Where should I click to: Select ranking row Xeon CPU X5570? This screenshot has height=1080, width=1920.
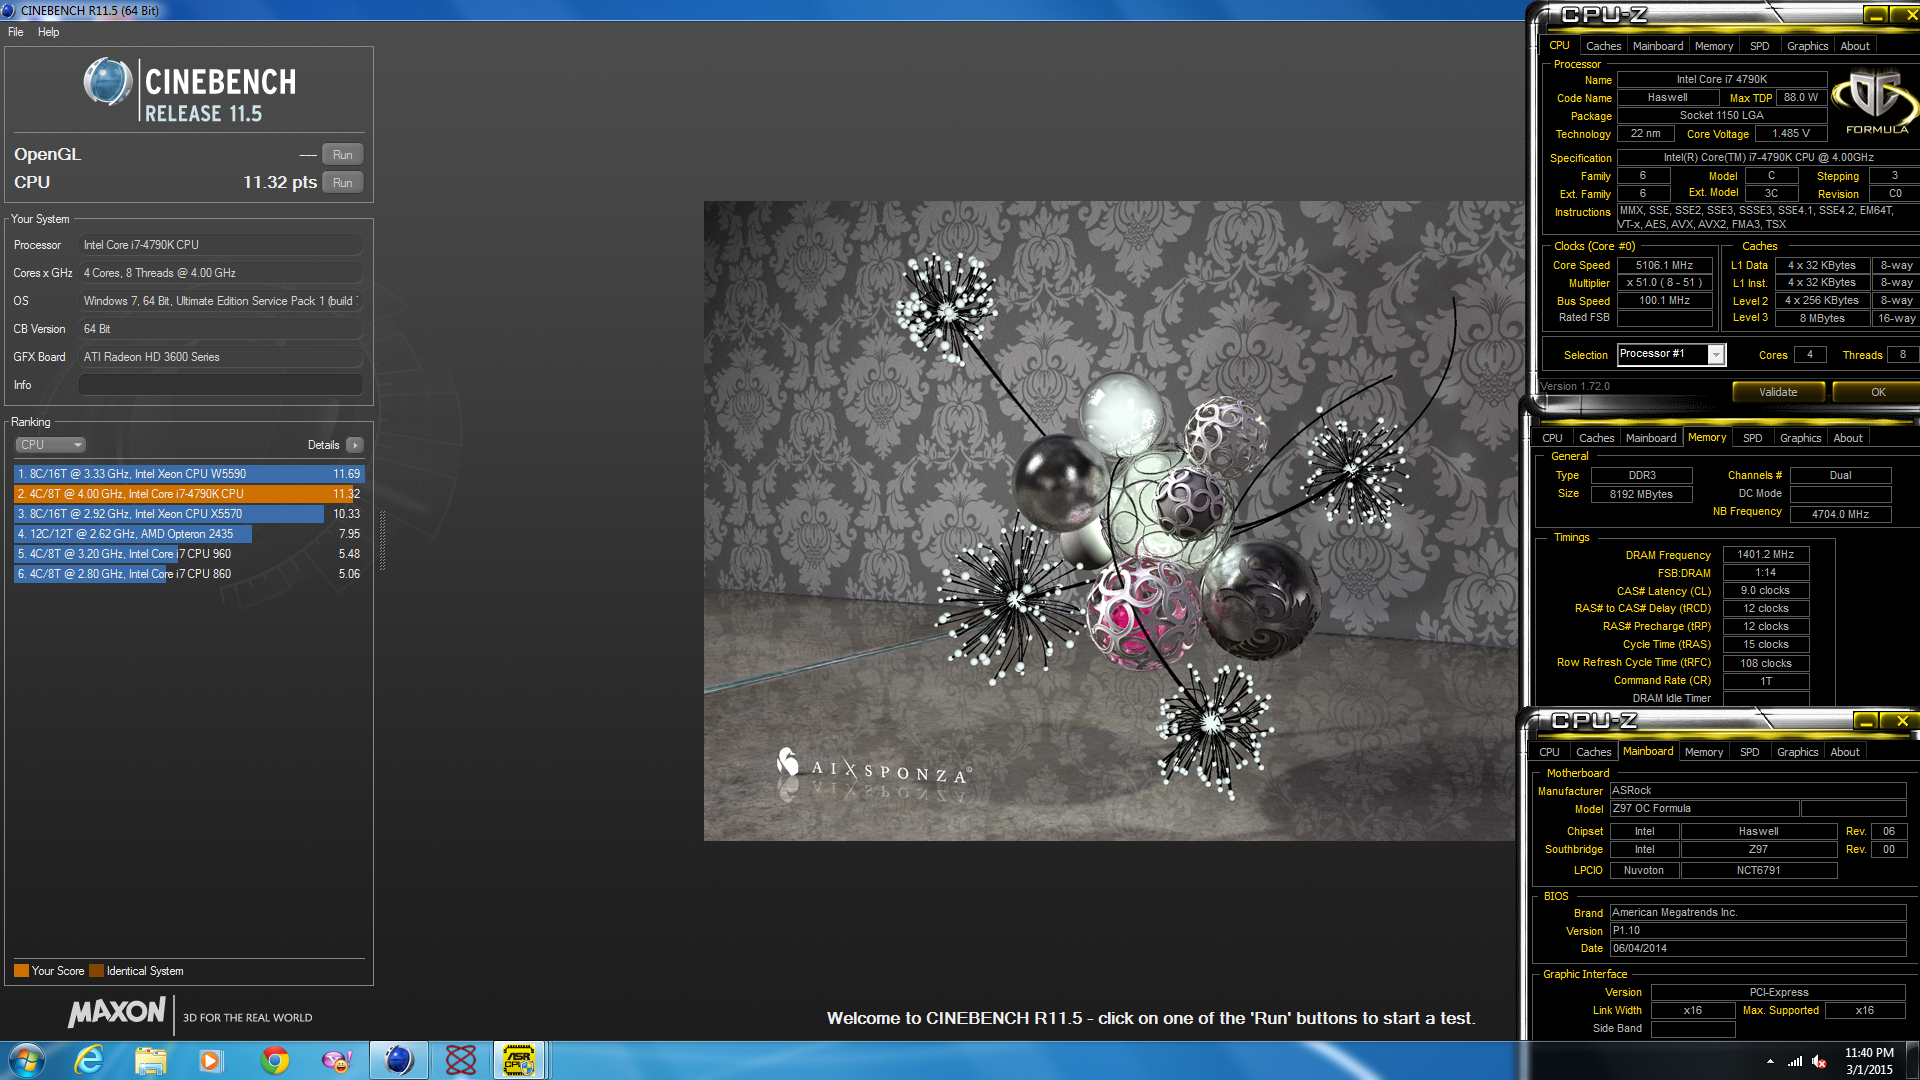[189, 514]
